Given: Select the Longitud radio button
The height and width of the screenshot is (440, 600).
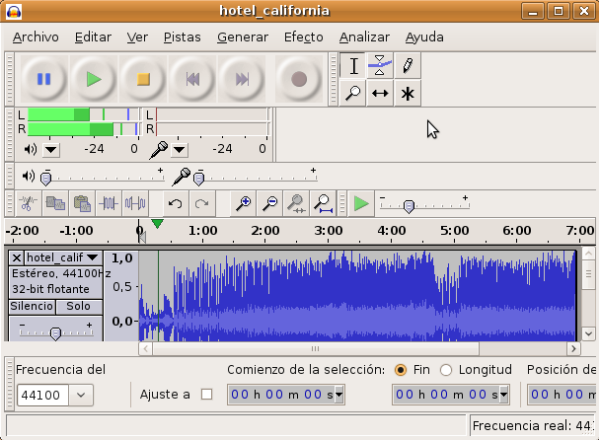Looking at the screenshot, I should coord(446,370).
